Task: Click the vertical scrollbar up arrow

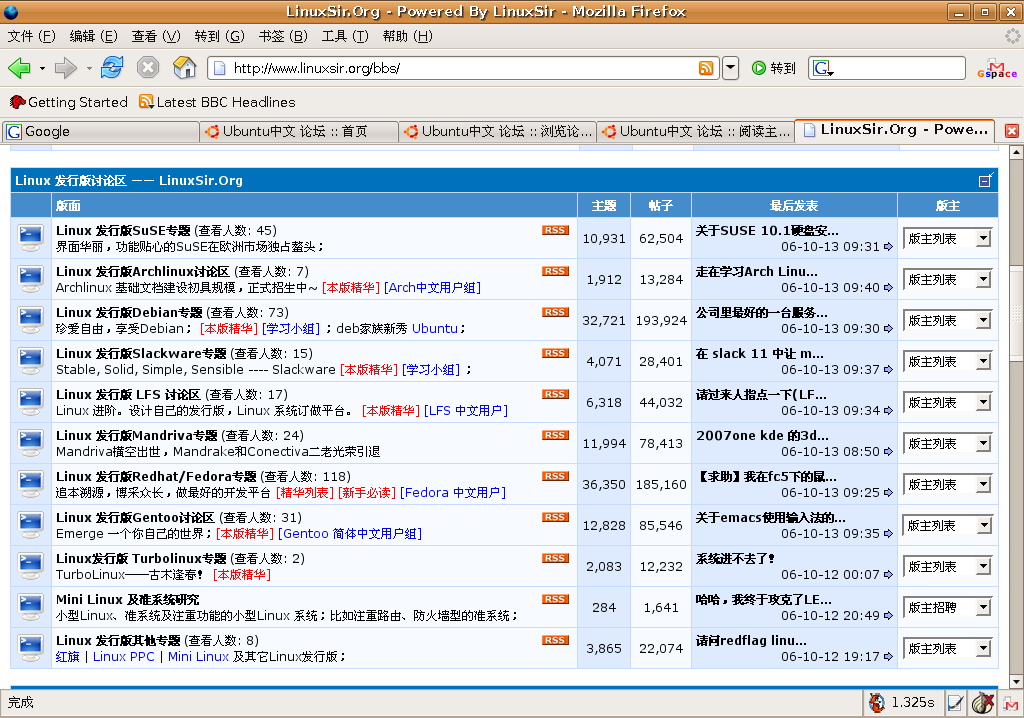Action: [1016, 153]
